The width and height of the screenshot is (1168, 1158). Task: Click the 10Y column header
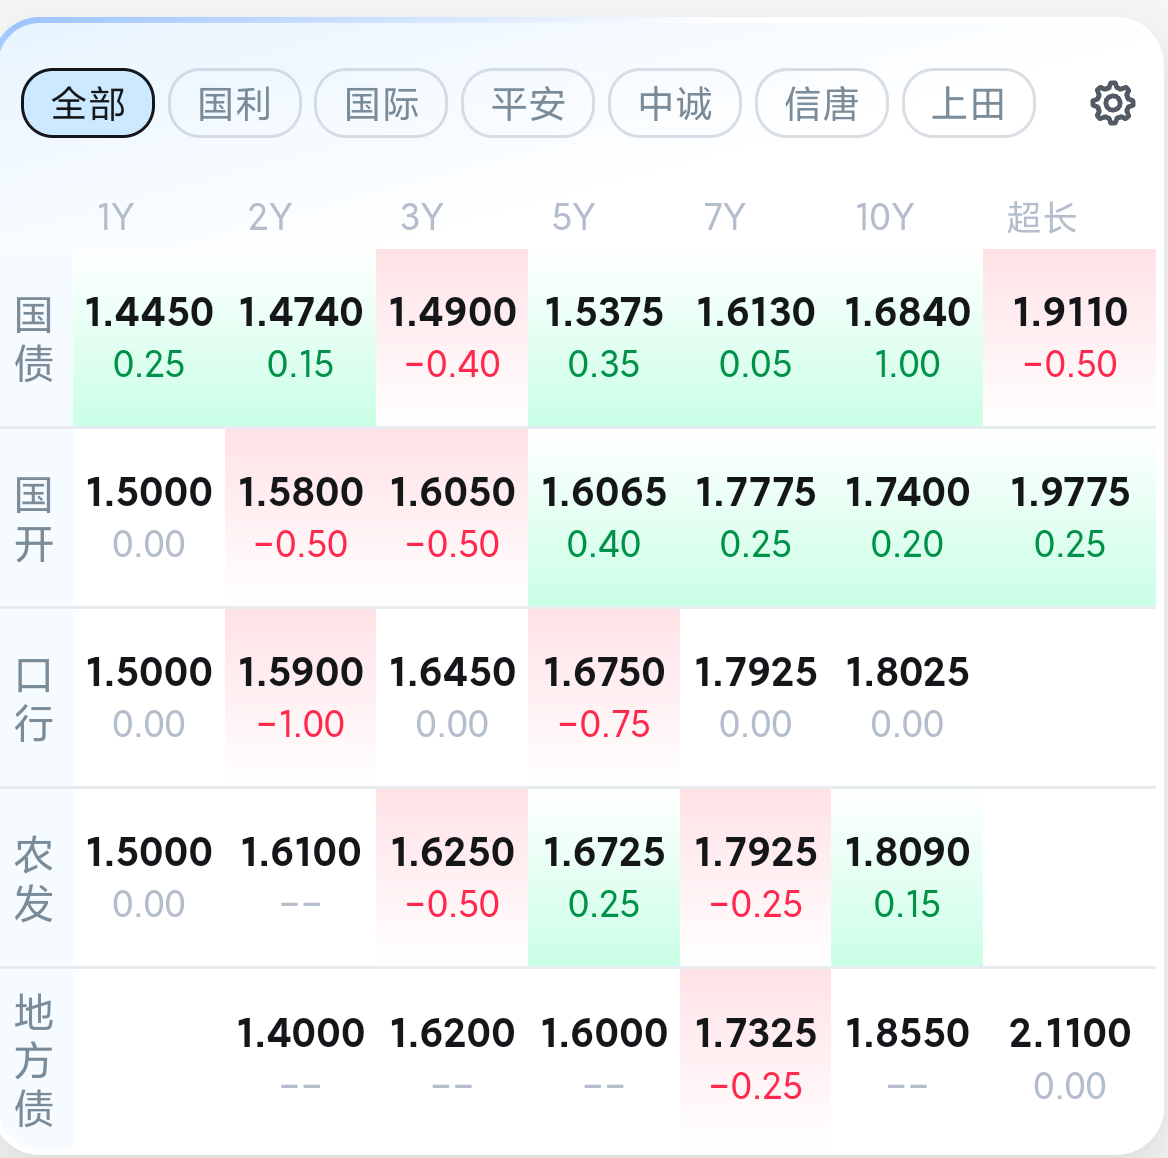884,217
